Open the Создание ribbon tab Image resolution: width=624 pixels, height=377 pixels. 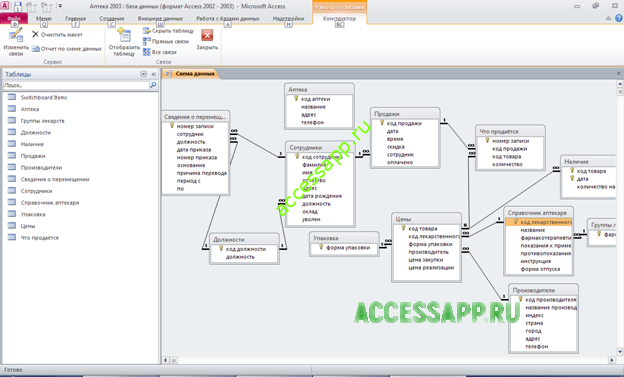(x=112, y=18)
